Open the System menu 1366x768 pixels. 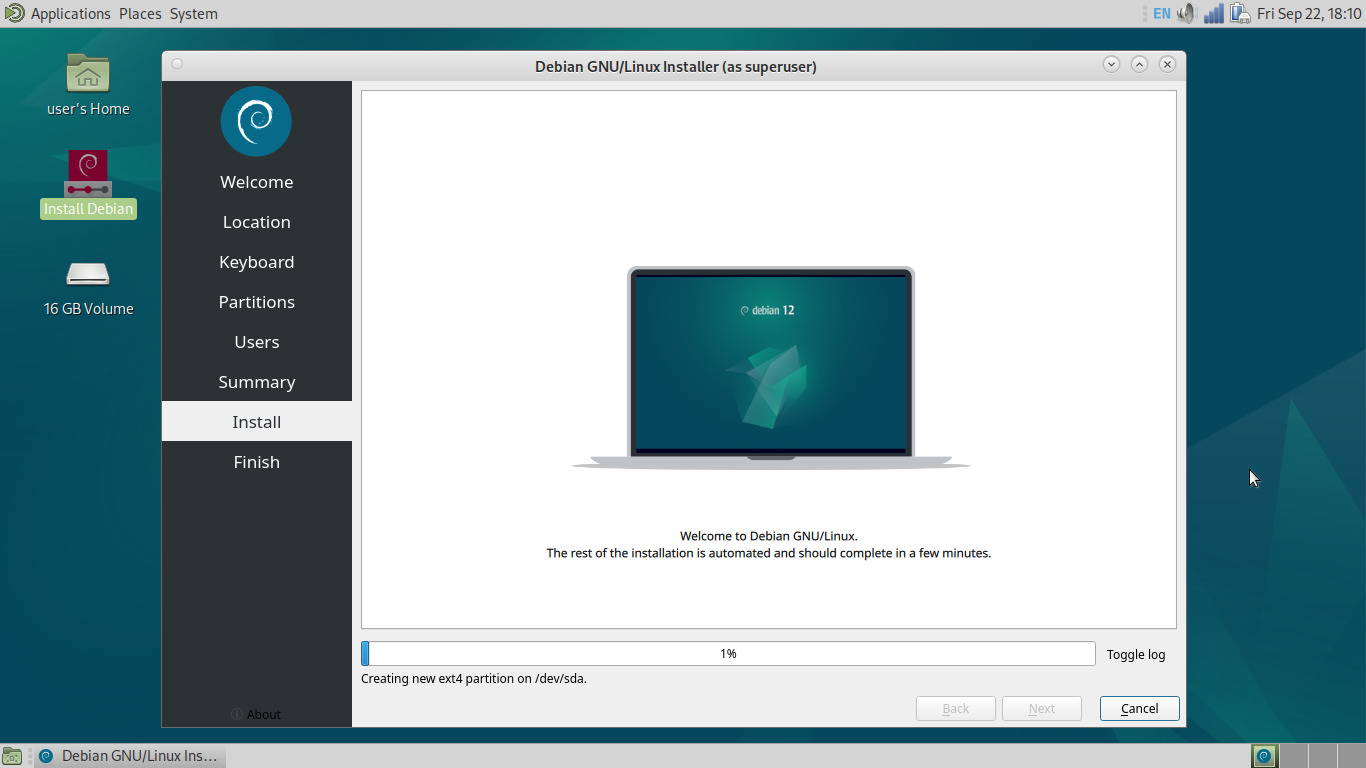pyautogui.click(x=193, y=13)
